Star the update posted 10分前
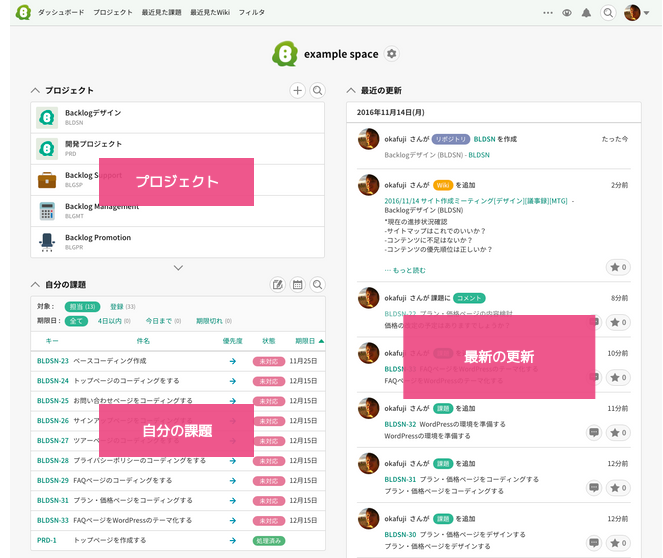The image size is (663, 558). [x=618, y=377]
